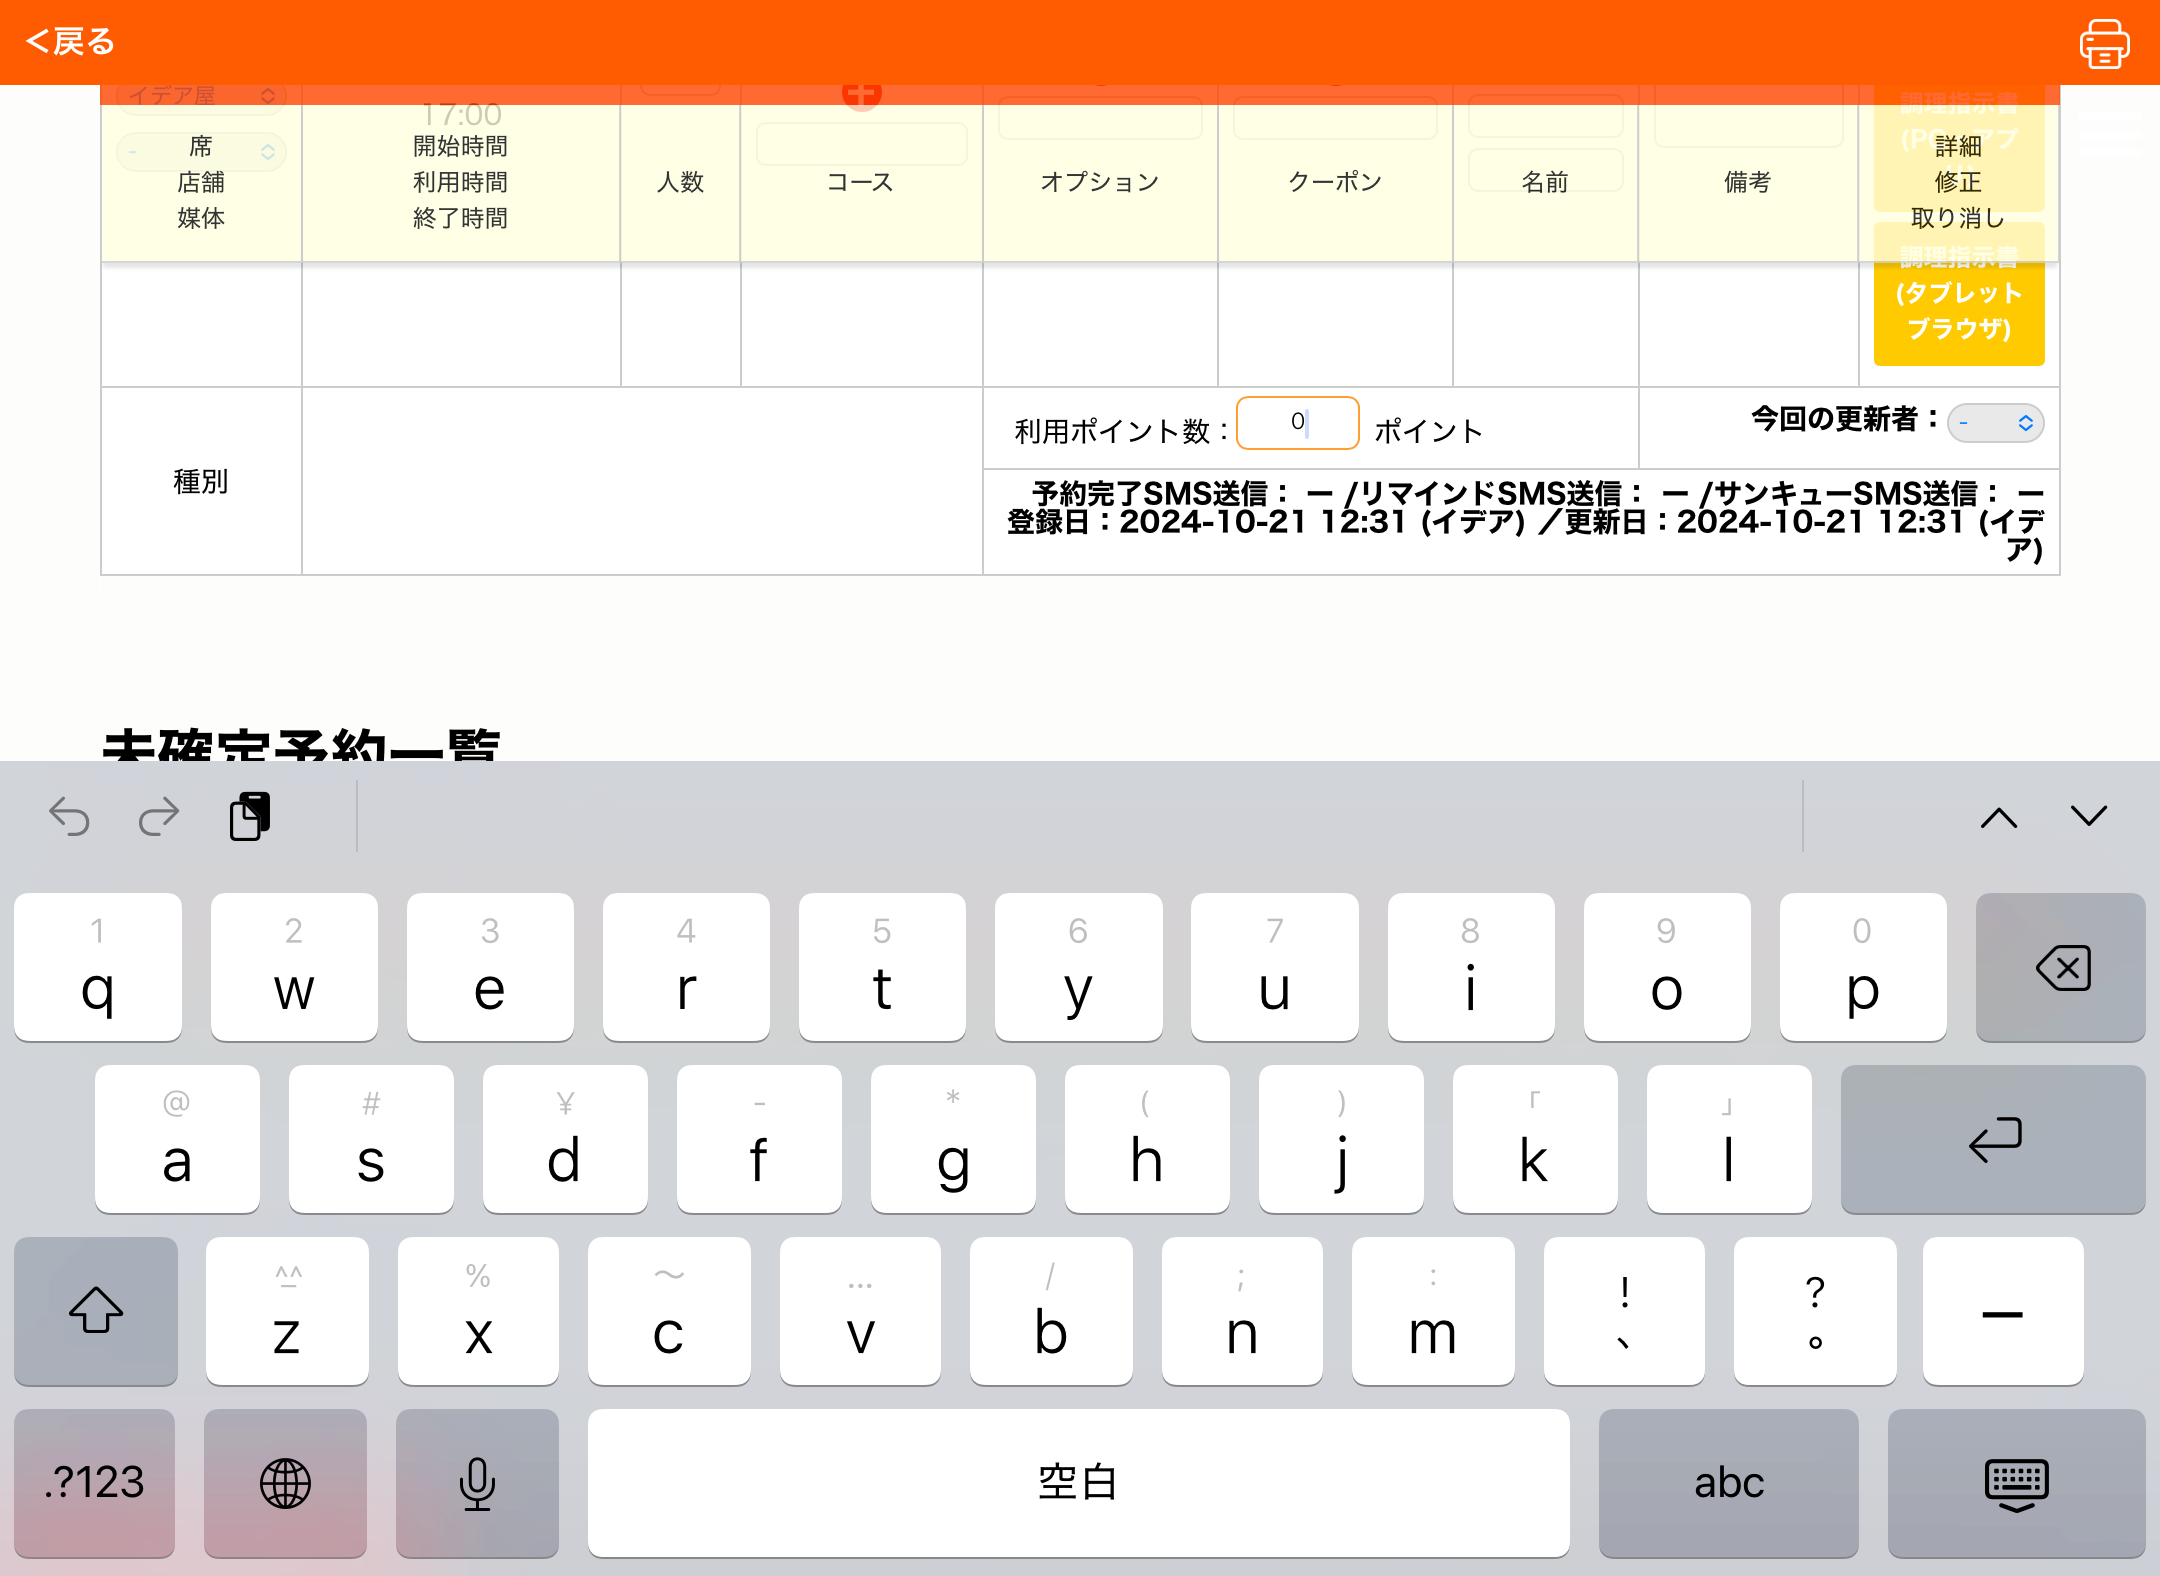Tap the shift key arrow
The image size is (2160, 1576).
pyautogui.click(x=96, y=1311)
